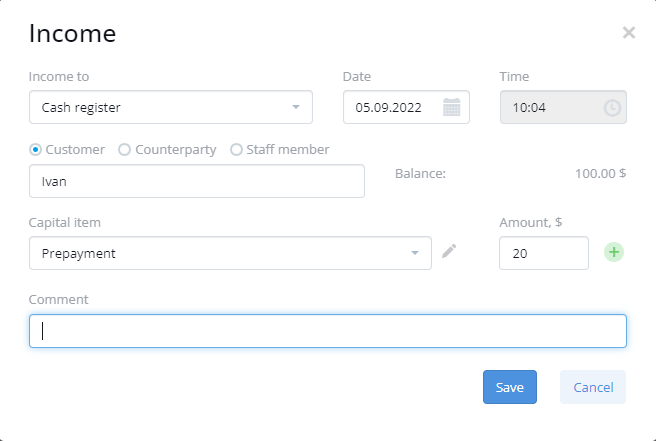This screenshot has width=656, height=441.
Task: Expand the Capital item Prepayment dropdown
Action: tap(230, 253)
